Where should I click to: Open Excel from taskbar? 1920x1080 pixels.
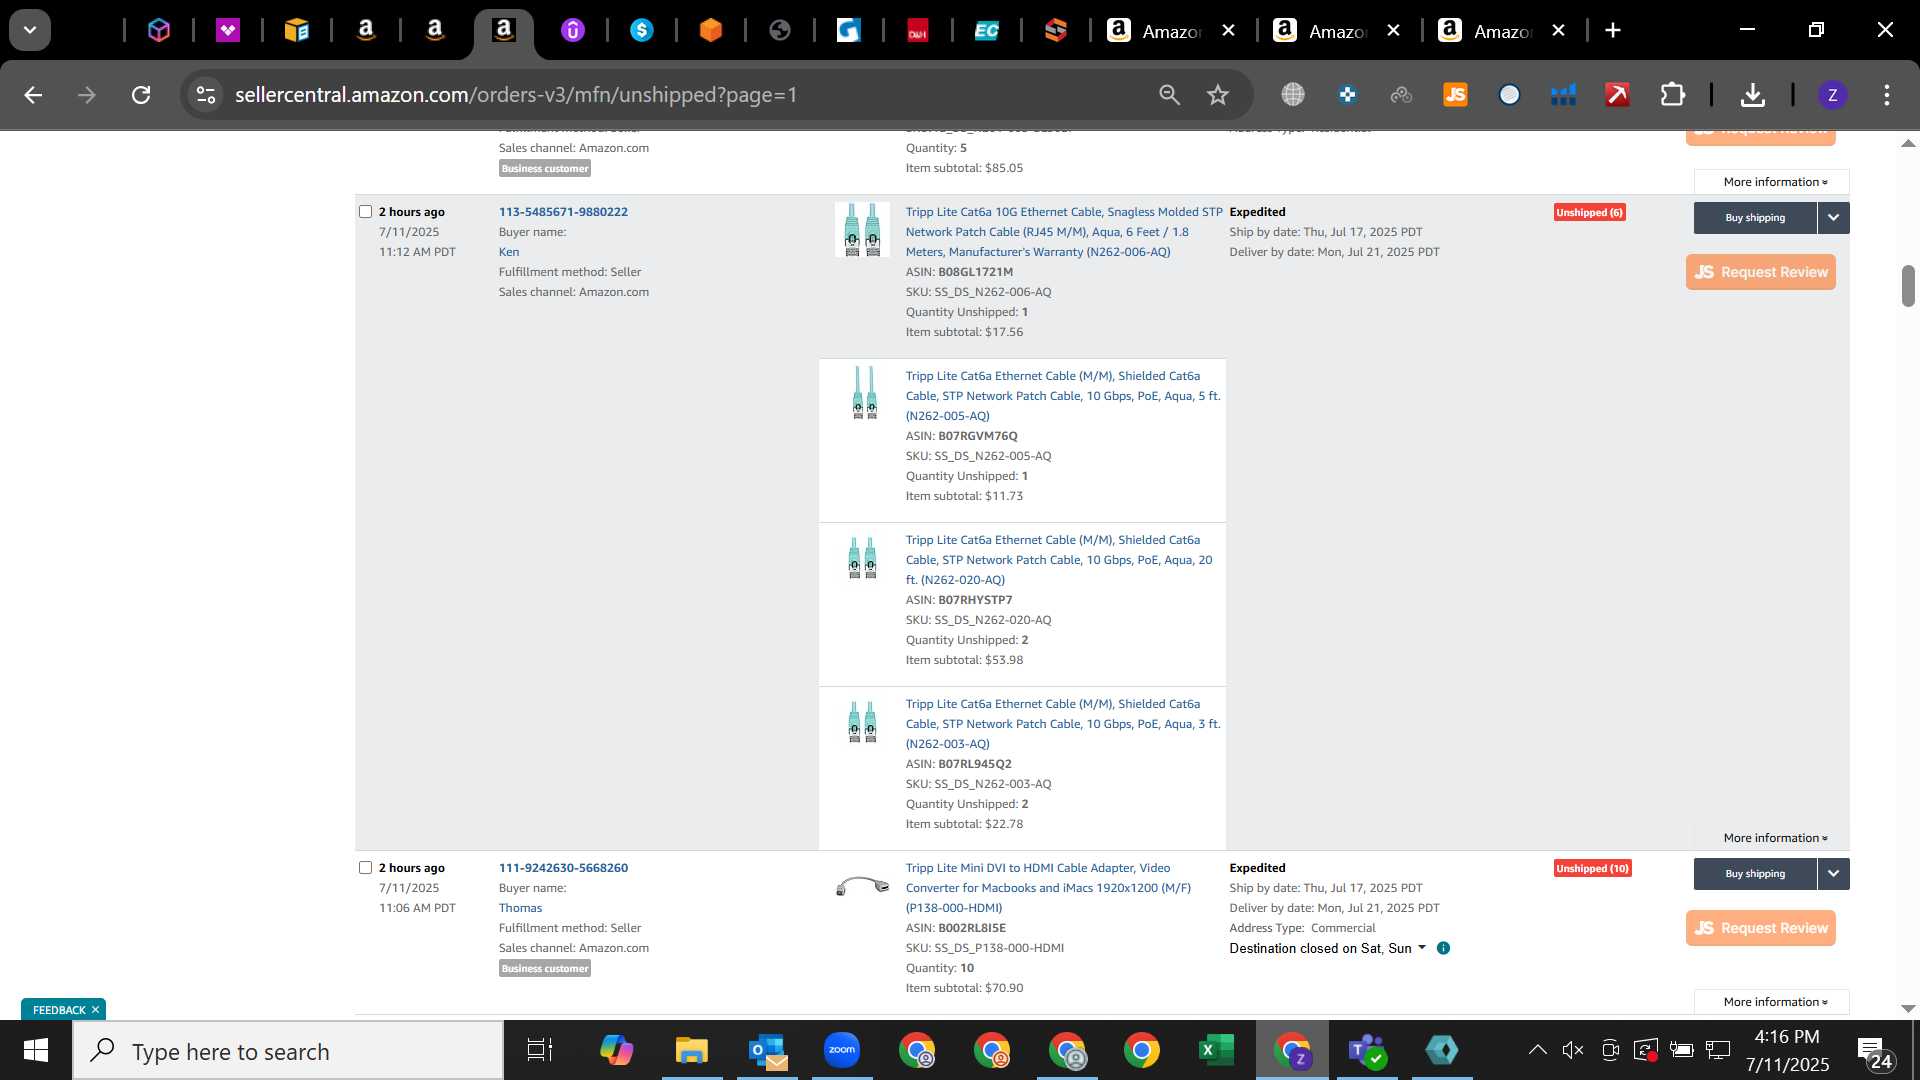point(1216,1051)
